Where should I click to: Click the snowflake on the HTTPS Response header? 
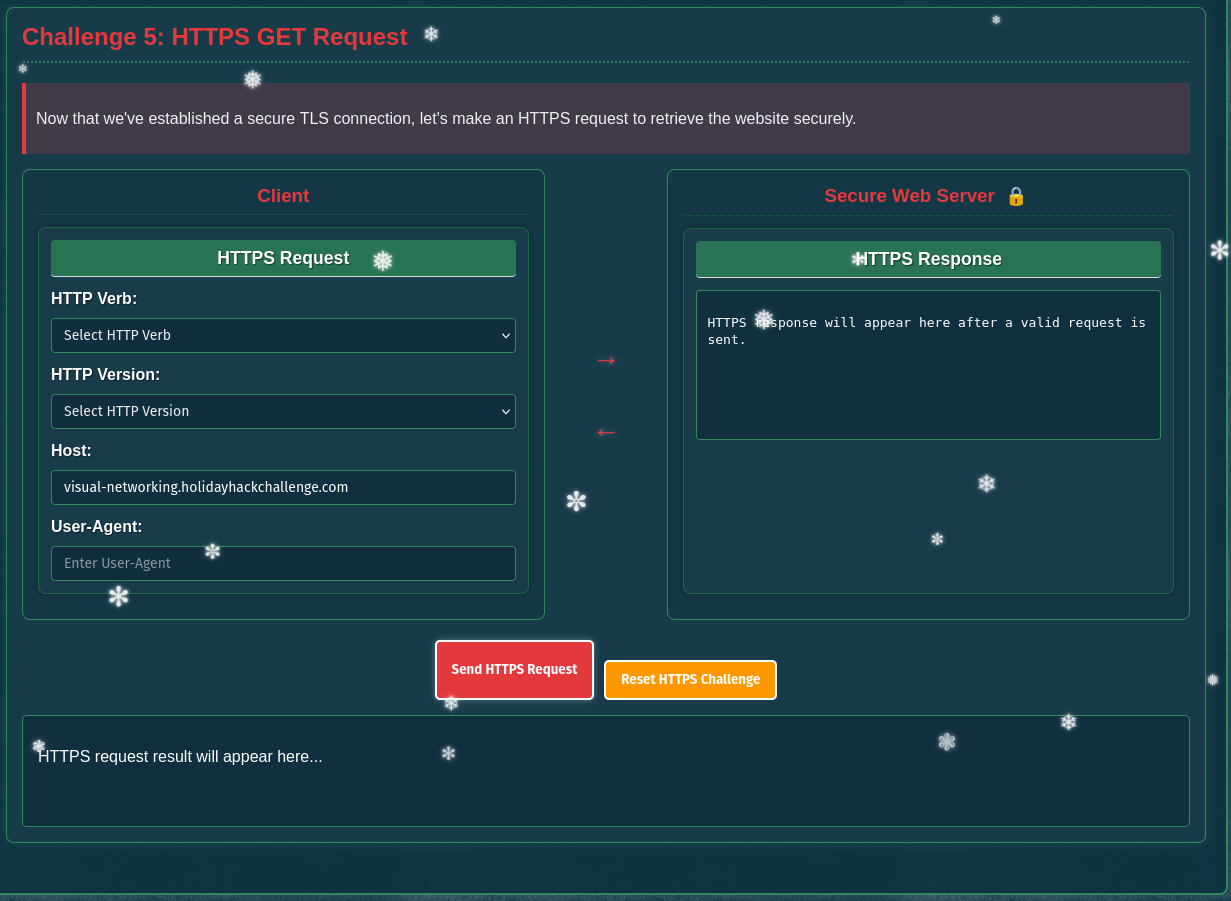(x=859, y=258)
